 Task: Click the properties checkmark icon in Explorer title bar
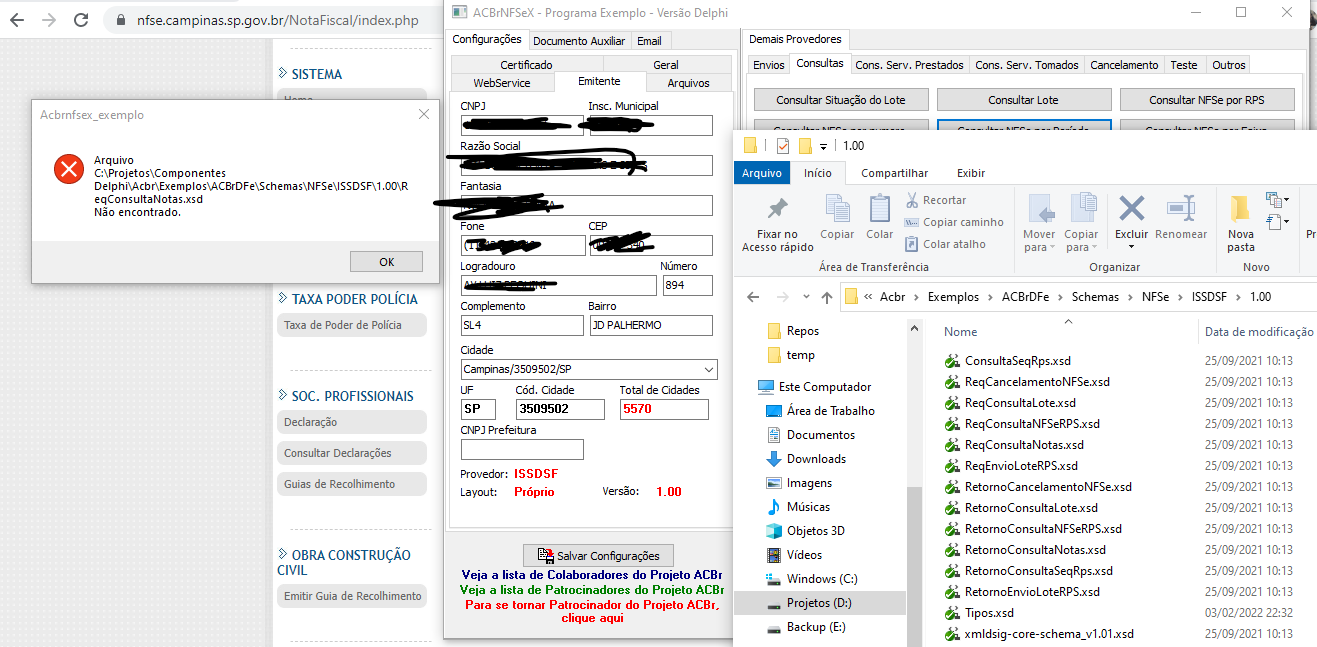click(x=782, y=146)
